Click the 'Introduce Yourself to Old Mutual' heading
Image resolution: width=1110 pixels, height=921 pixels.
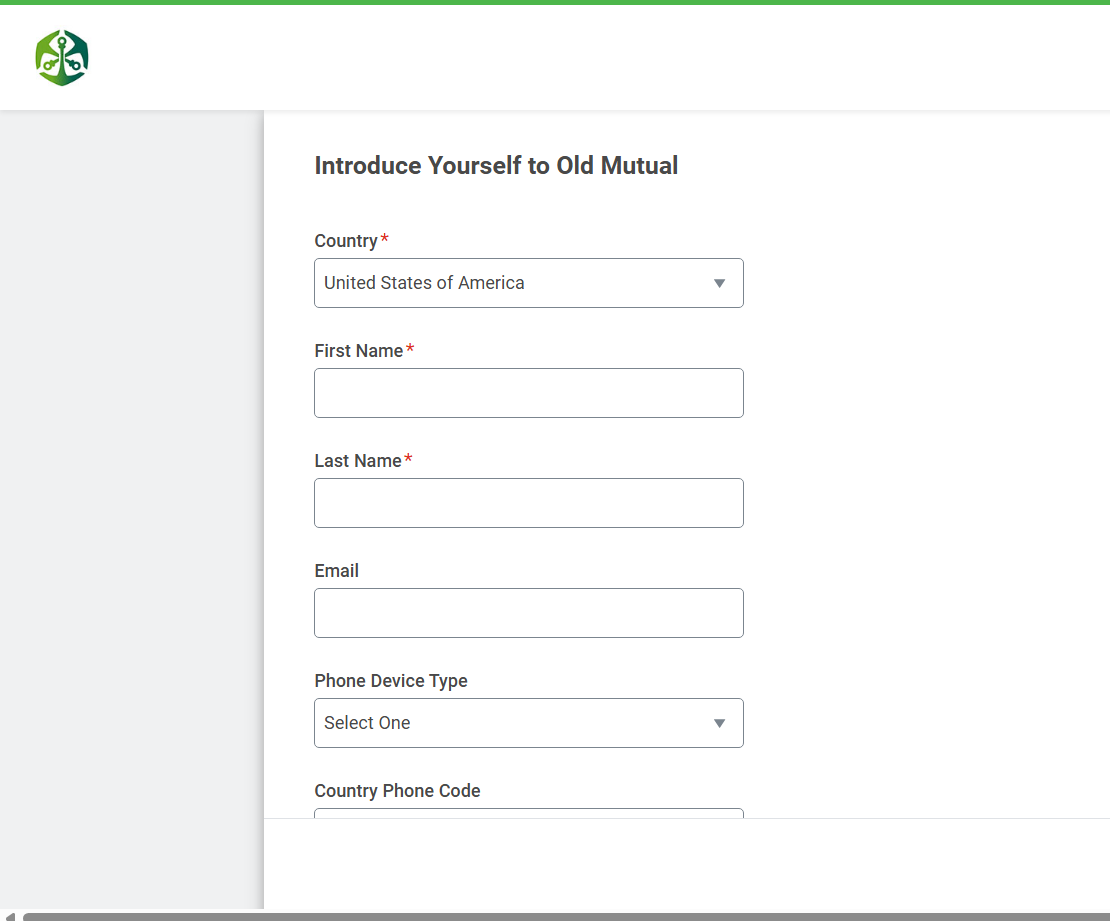496,166
